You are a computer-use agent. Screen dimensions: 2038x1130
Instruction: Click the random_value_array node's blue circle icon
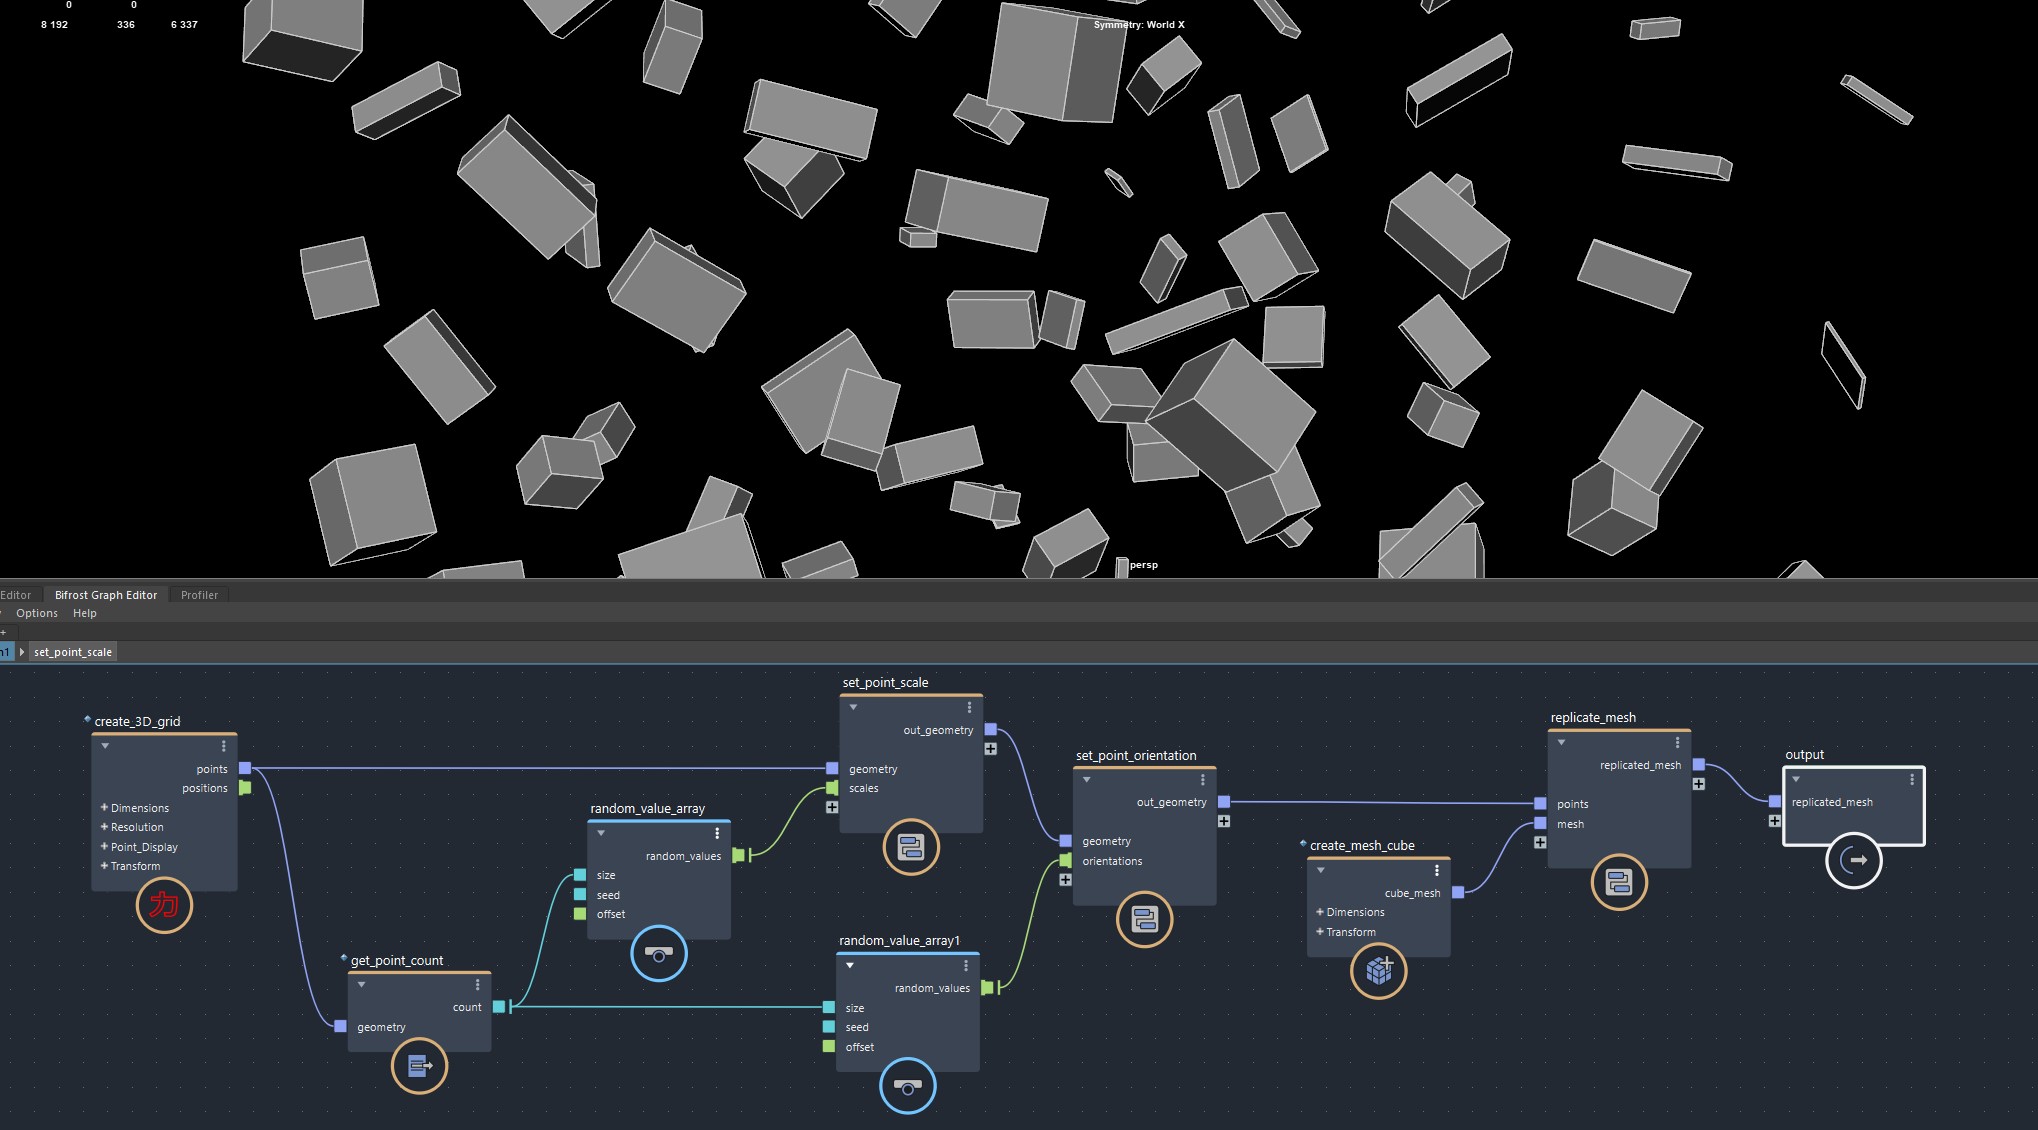(x=659, y=954)
